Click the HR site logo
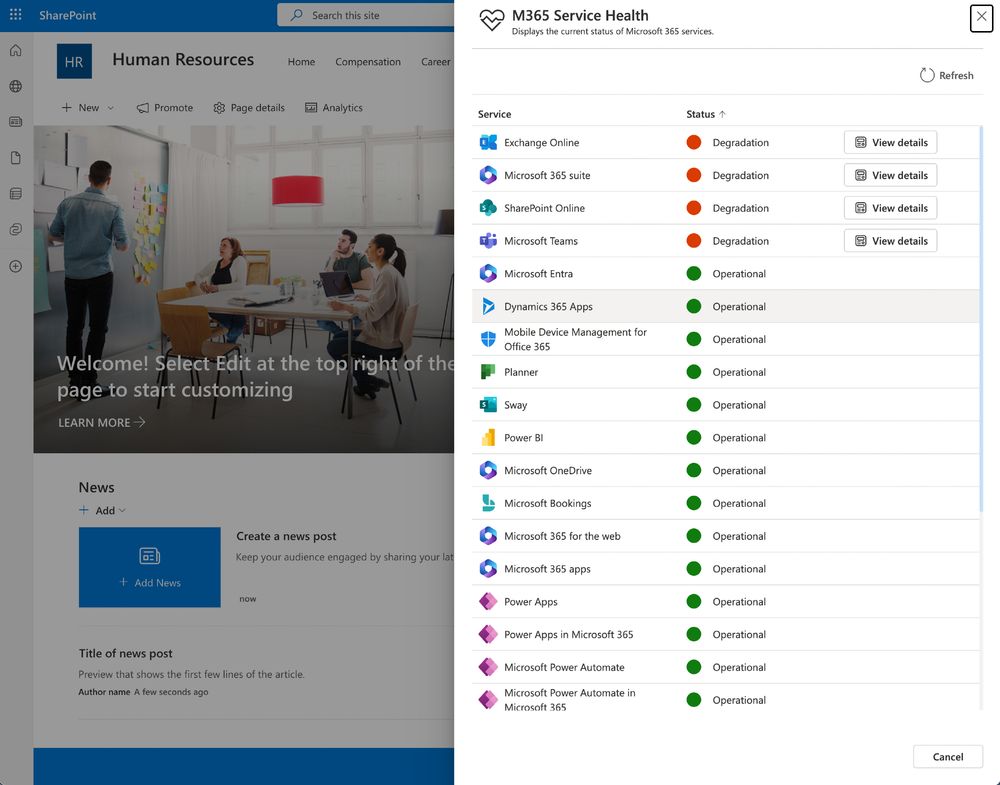 coord(74,61)
